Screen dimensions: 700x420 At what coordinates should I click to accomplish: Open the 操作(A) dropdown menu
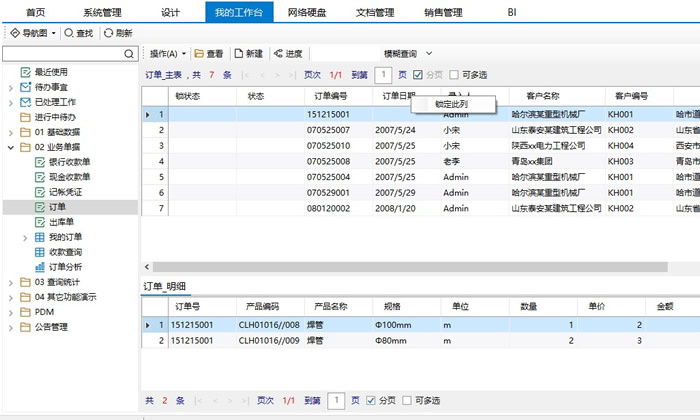tap(167, 53)
